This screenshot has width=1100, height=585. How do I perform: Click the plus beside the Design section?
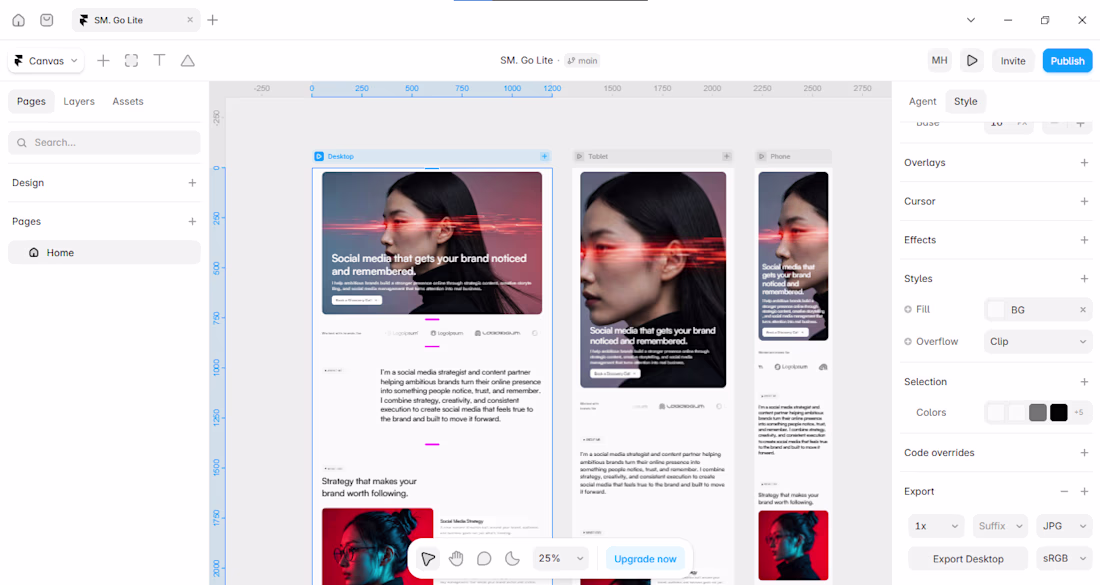click(x=192, y=183)
